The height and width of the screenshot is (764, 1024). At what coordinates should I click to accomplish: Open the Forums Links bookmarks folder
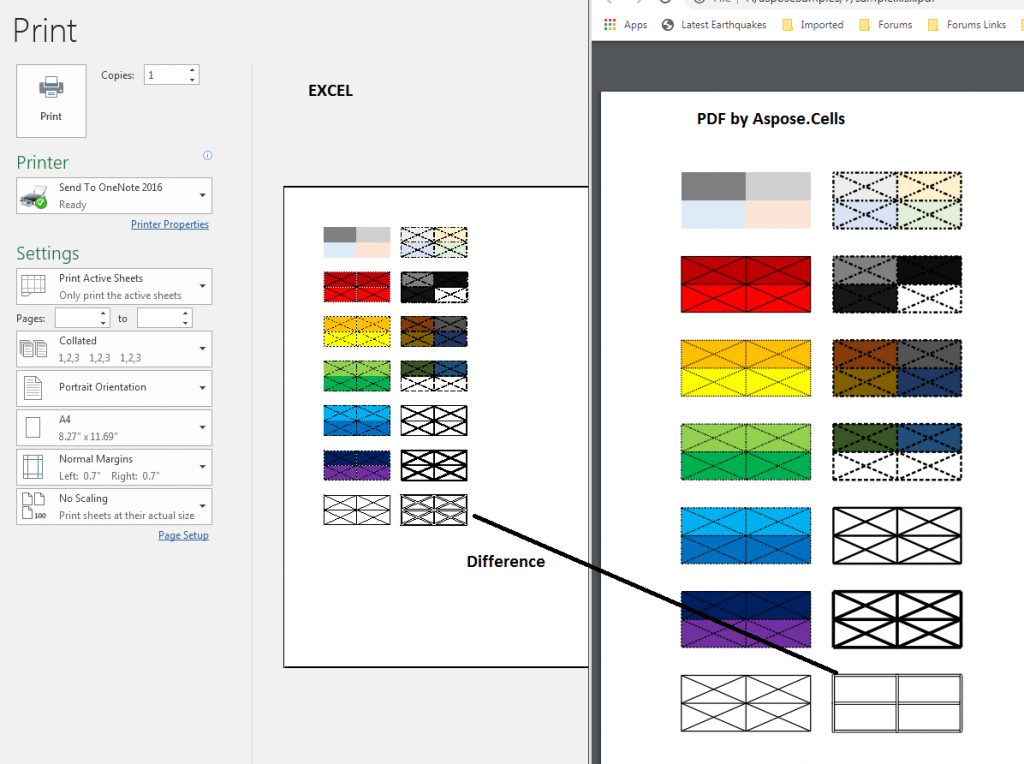point(967,25)
